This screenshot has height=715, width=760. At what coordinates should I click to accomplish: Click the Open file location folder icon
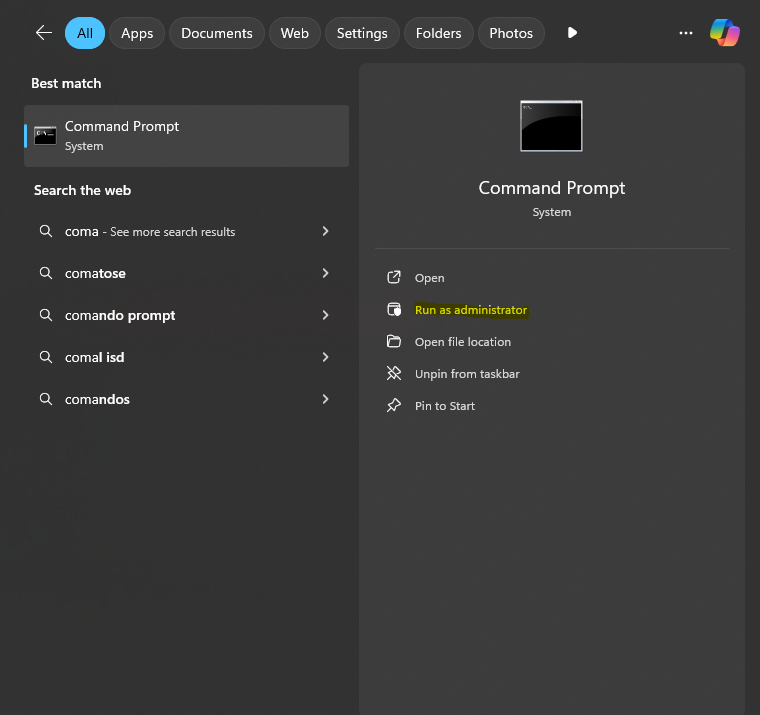394,341
